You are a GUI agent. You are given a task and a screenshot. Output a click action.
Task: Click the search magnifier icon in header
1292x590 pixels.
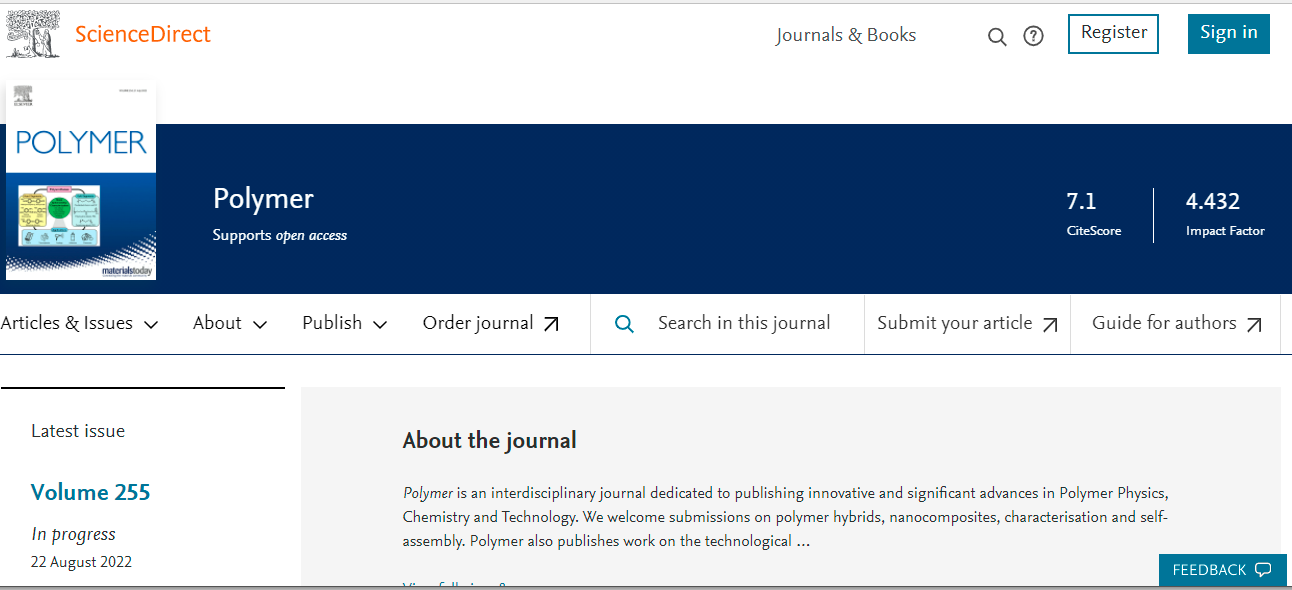click(997, 37)
